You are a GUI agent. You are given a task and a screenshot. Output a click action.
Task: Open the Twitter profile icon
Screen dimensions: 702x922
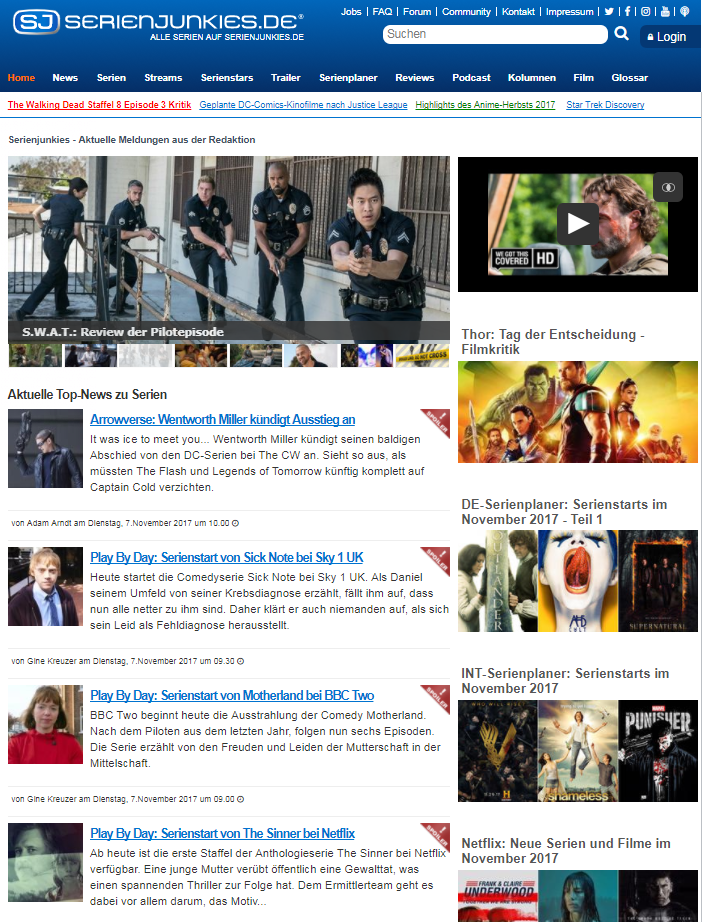(609, 11)
